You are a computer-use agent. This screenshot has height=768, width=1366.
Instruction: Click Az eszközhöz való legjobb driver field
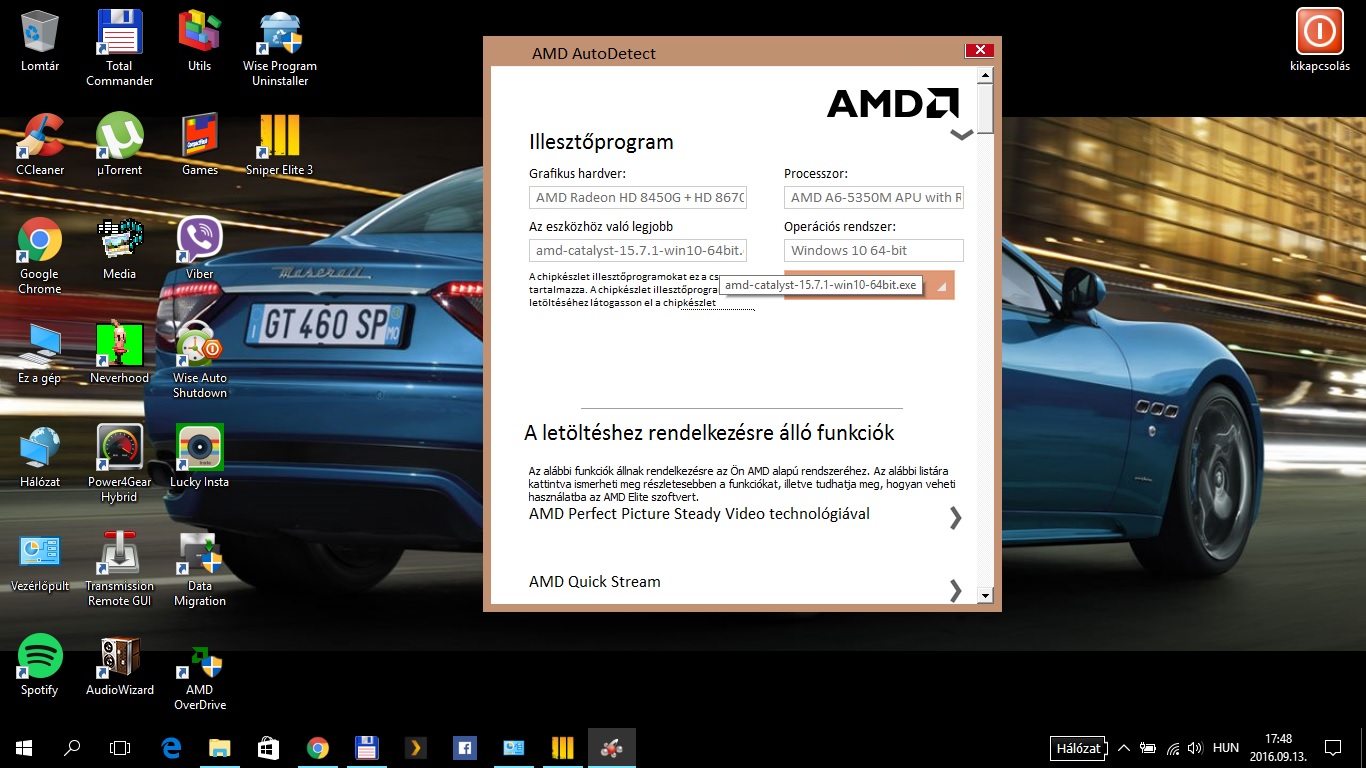tap(637, 250)
